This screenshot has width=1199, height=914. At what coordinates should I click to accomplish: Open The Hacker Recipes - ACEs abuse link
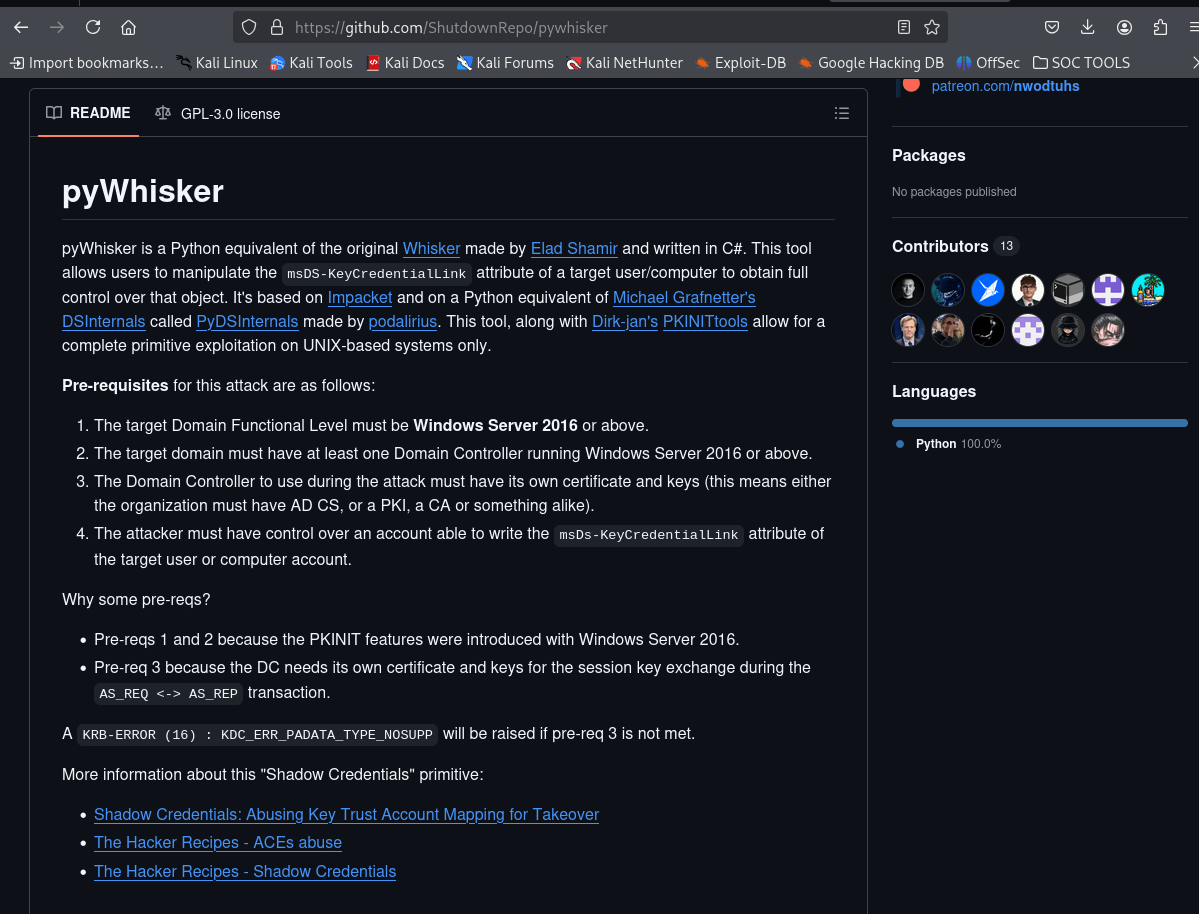coord(218,843)
